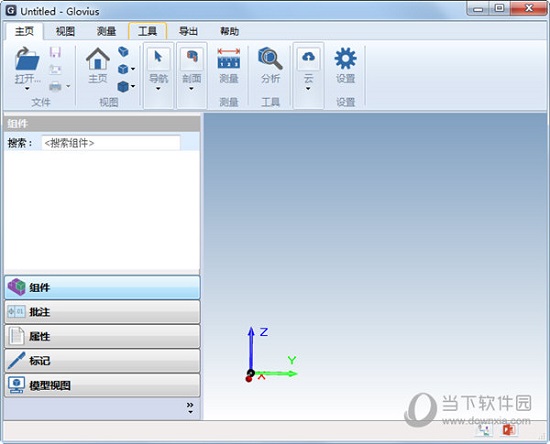Expand the middle cube view arrow
This screenshot has width=550, height=444.
tap(133, 69)
